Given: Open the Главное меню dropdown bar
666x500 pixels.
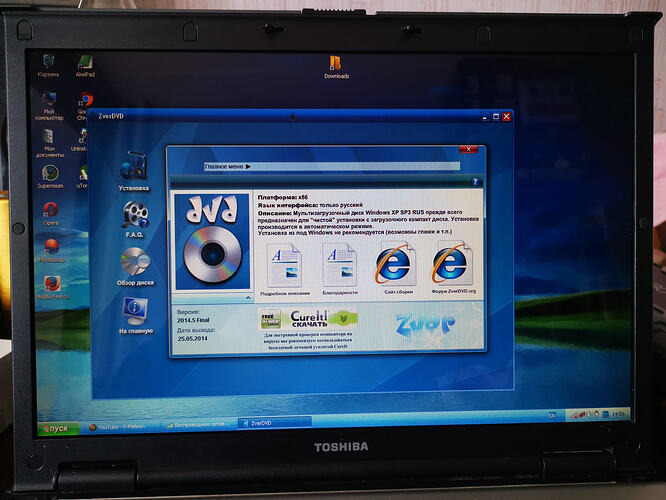Looking at the screenshot, I should (331, 167).
